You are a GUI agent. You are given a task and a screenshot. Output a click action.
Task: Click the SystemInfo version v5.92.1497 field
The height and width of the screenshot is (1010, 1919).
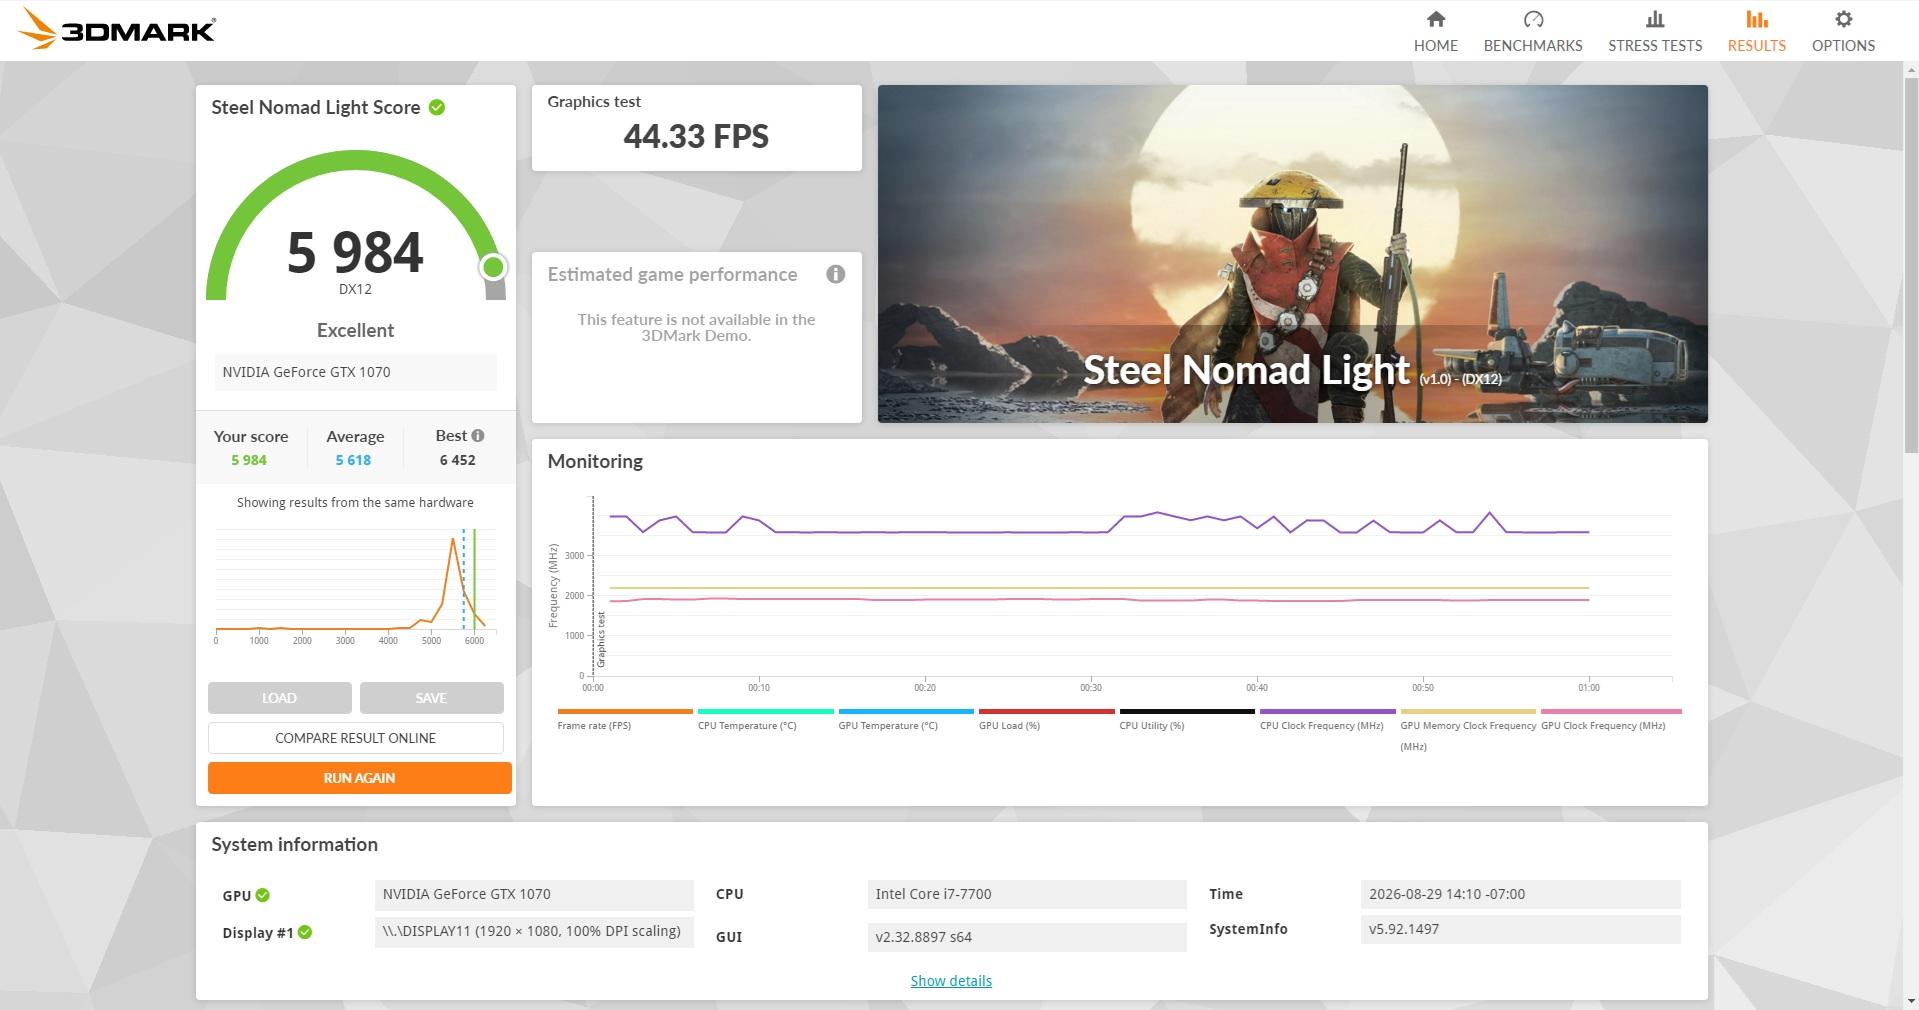[1520, 929]
